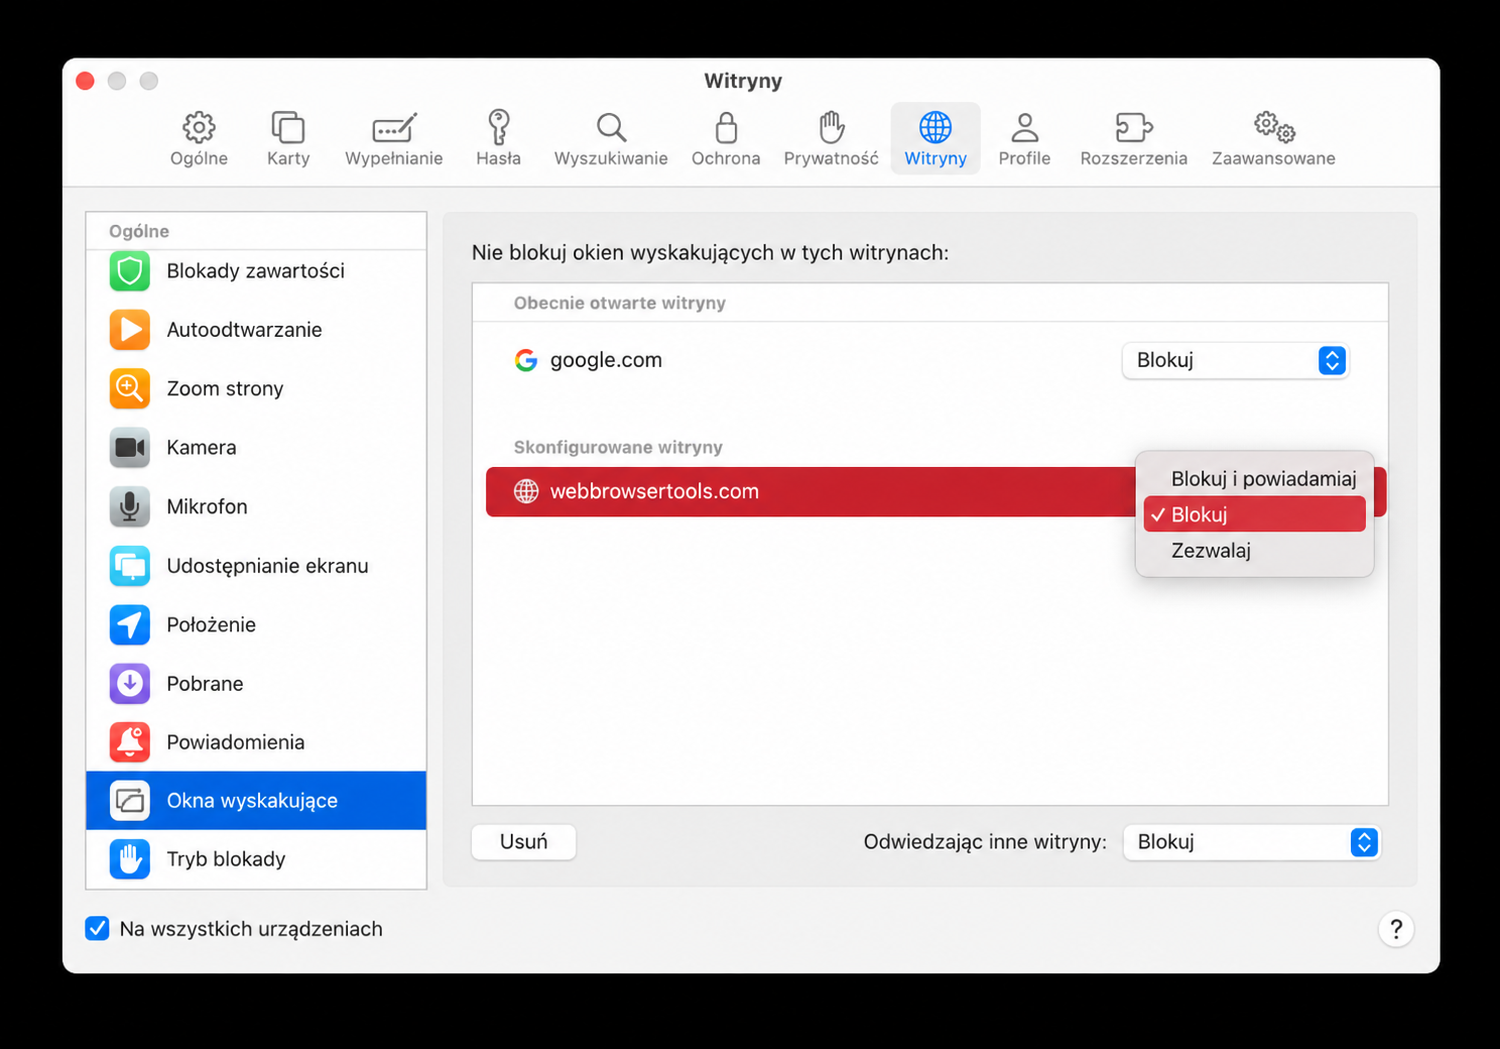
Task: Open the Karty tabs pane
Action: pos(288,138)
